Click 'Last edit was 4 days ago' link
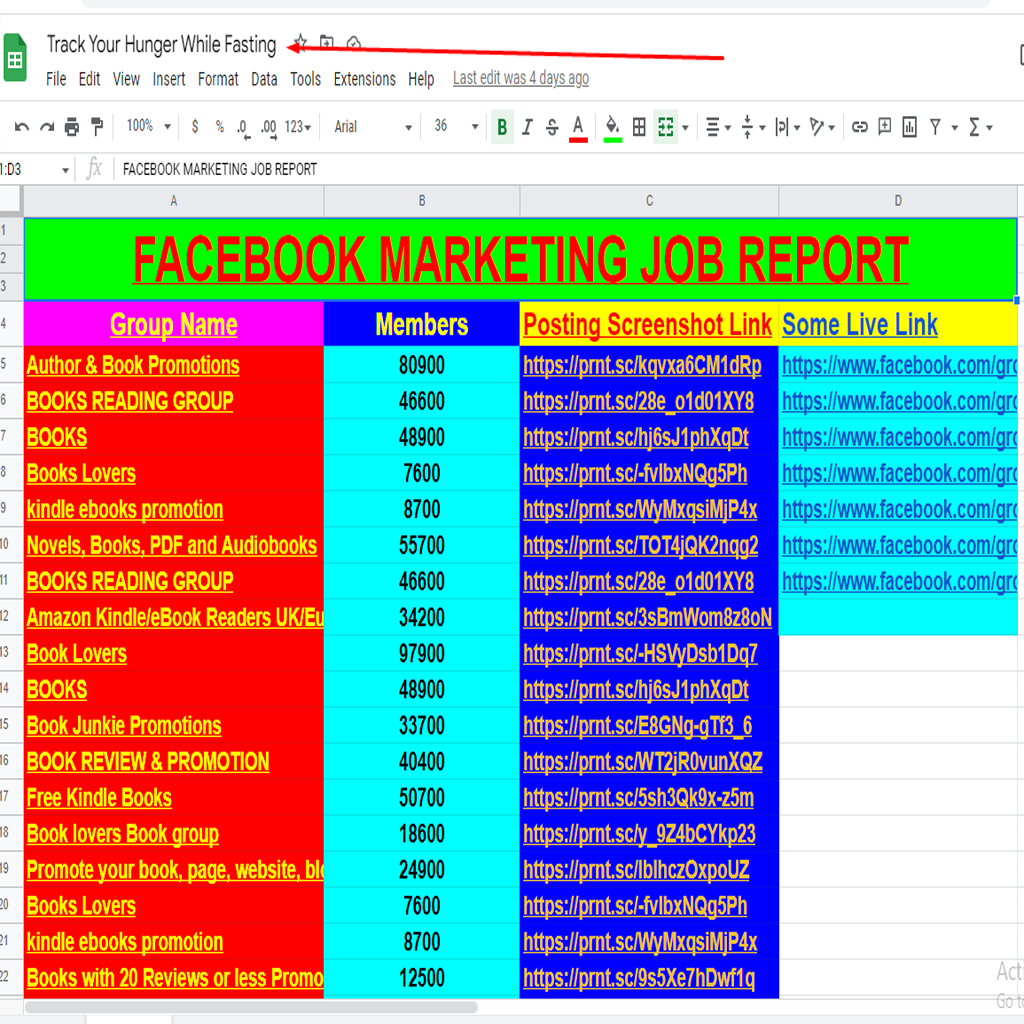 click(521, 78)
